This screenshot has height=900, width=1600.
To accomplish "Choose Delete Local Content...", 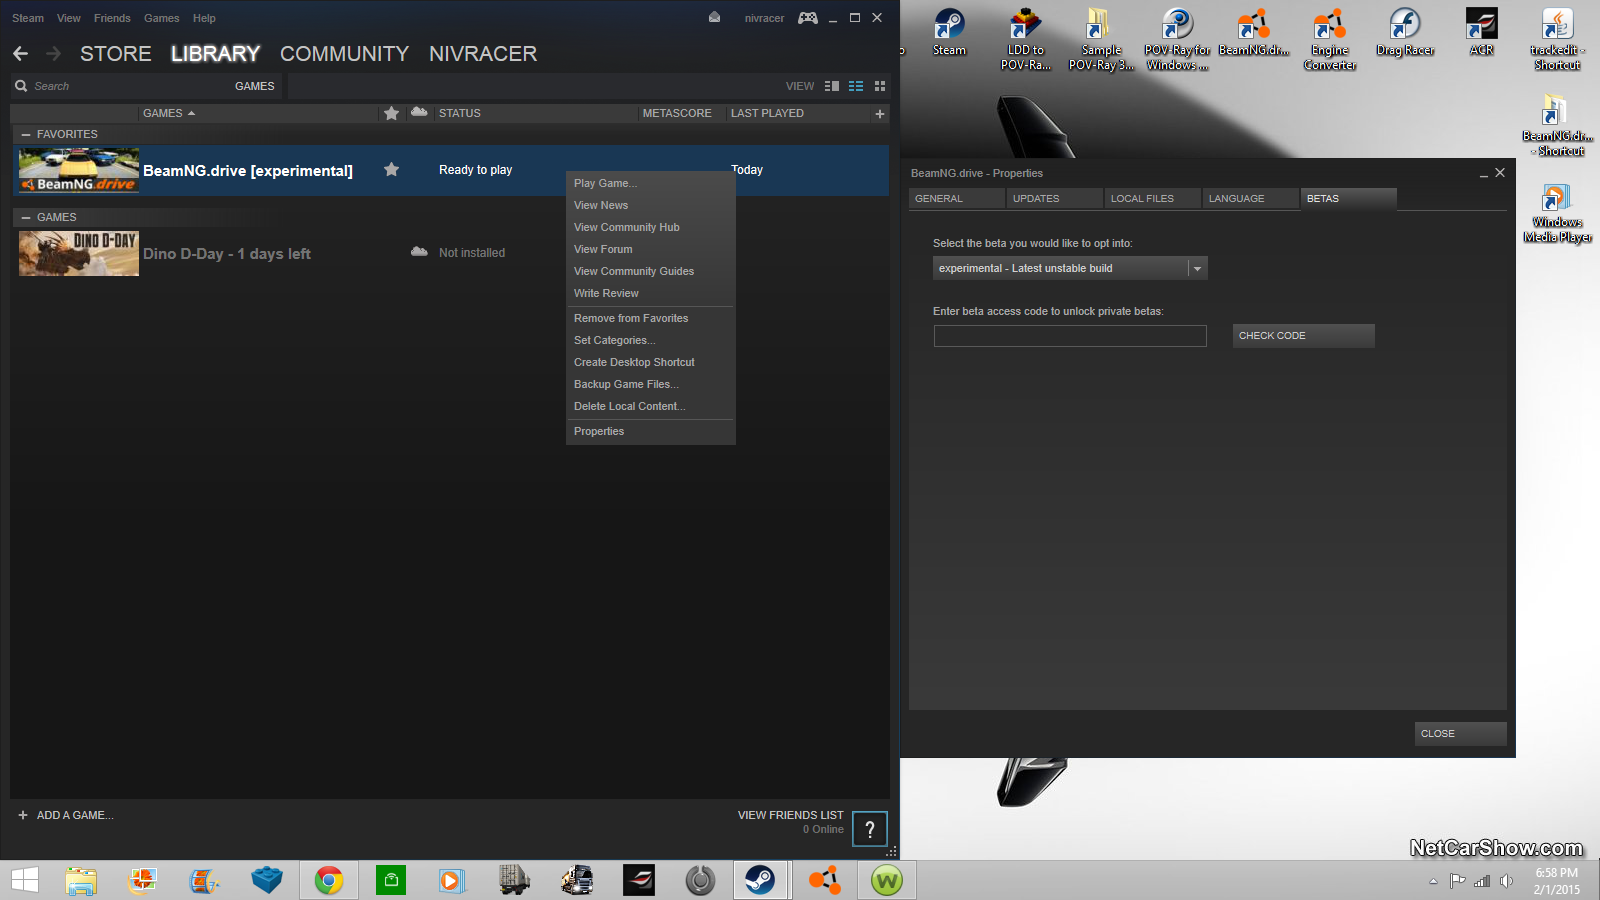I will pos(650,406).
